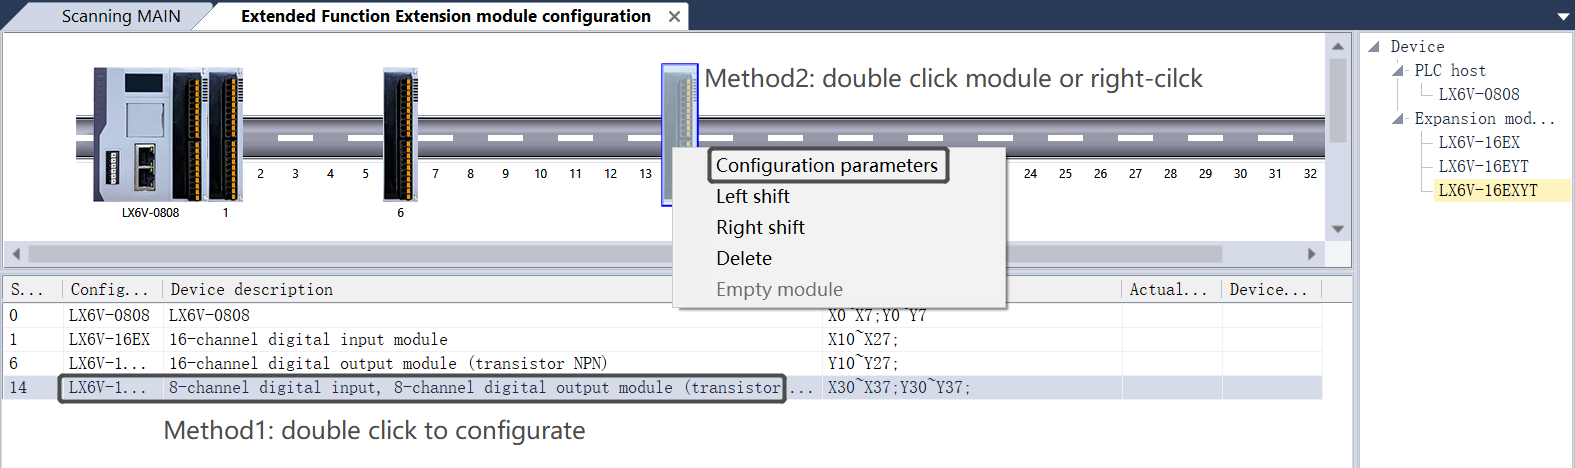Click the Device description column header

coord(252,290)
